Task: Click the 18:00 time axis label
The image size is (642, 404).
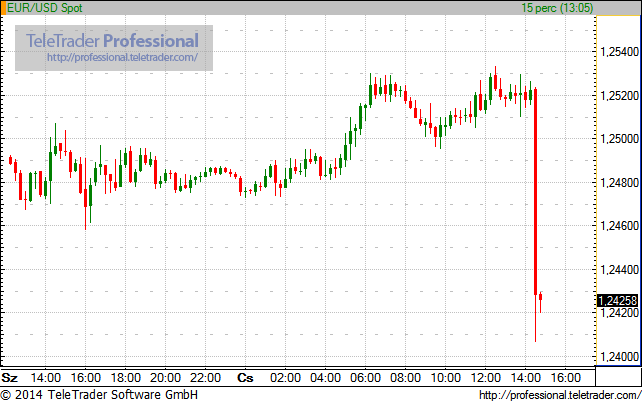Action: click(126, 377)
